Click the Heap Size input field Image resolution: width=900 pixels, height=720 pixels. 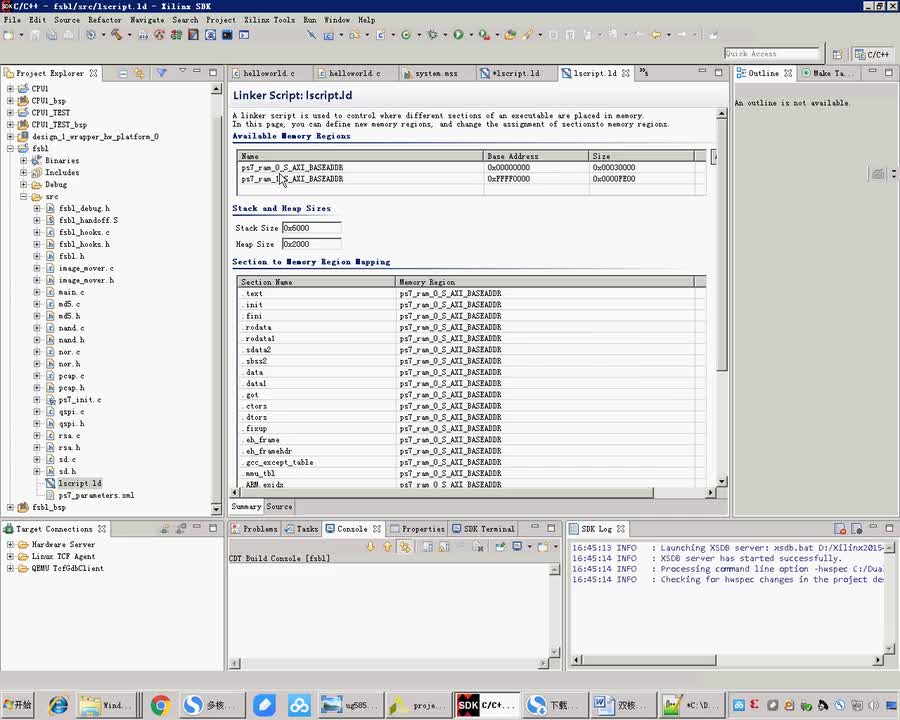[312, 244]
